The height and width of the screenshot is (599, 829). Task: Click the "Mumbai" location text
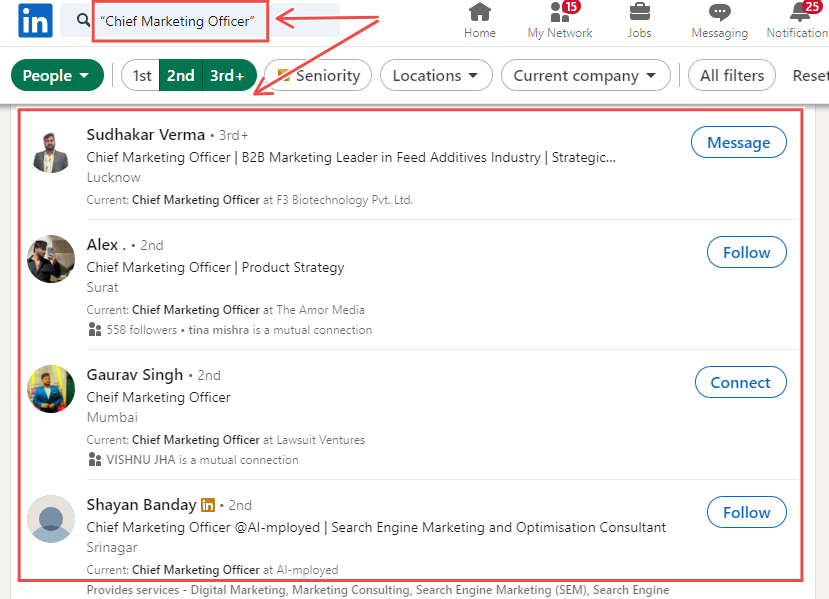point(112,418)
